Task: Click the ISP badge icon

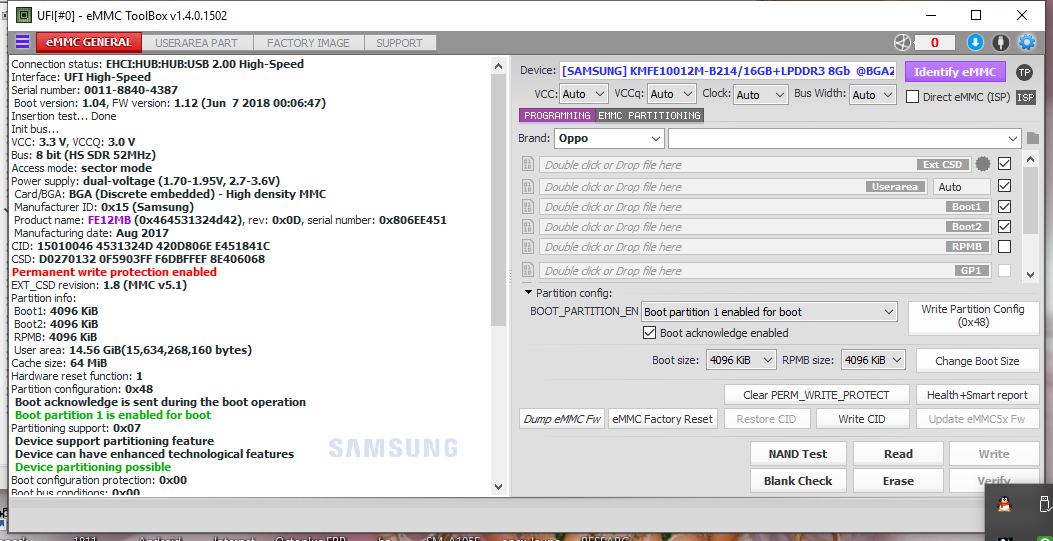Action: [1025, 97]
